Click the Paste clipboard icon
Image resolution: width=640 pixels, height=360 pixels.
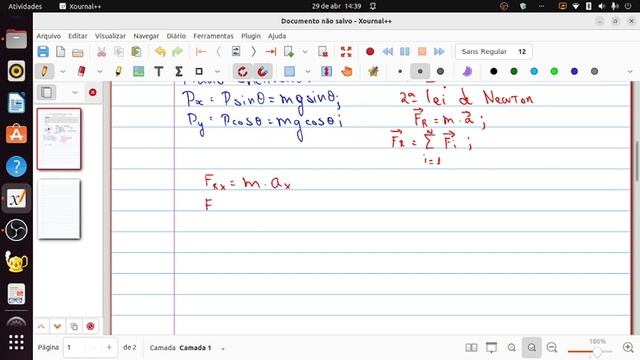[x=136, y=52]
